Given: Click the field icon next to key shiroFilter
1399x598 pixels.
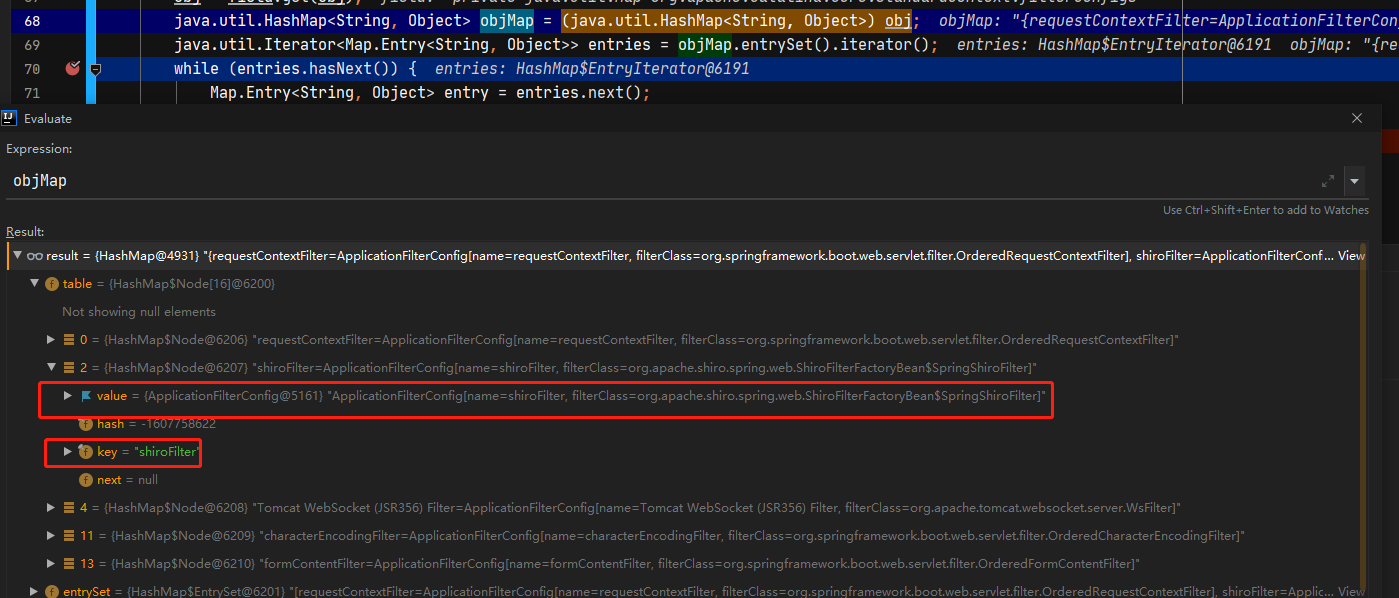Looking at the screenshot, I should click(x=85, y=452).
